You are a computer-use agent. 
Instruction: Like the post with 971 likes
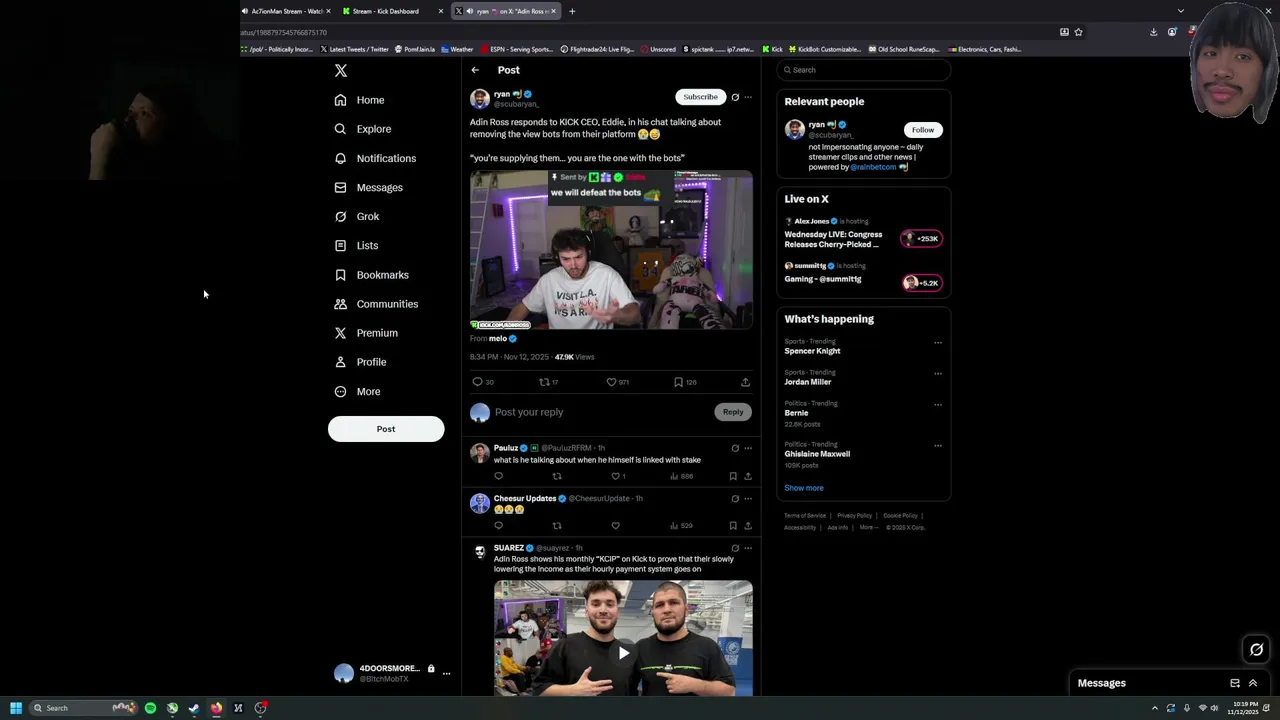(x=611, y=382)
